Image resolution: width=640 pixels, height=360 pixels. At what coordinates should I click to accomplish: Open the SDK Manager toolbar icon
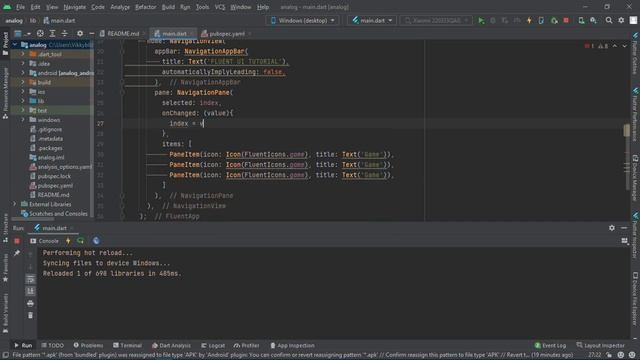[x=593, y=20]
